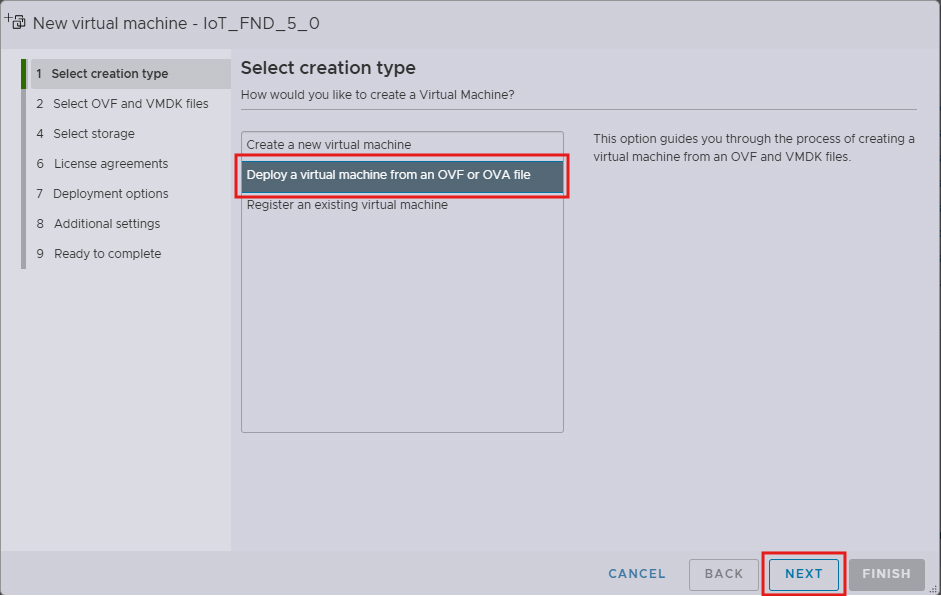941x596 pixels.
Task: Click the Back button
Action: point(724,574)
